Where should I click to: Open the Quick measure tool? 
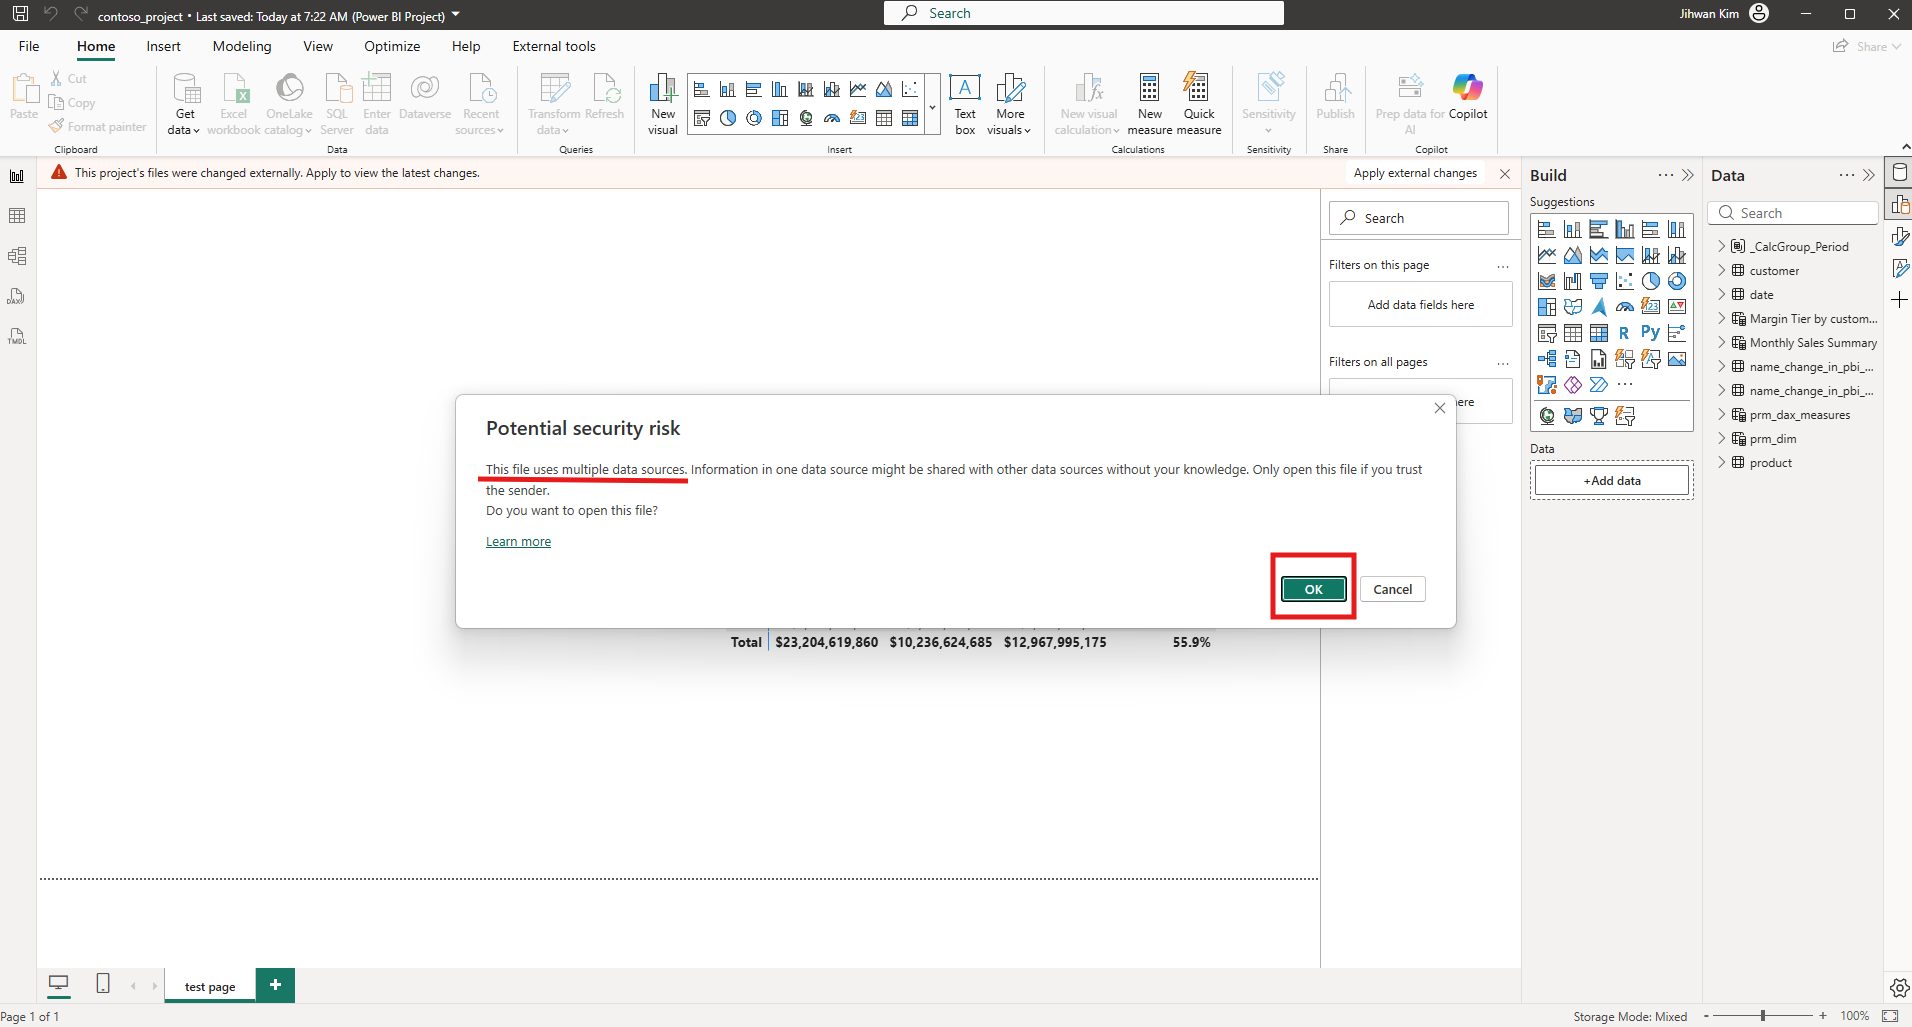coord(1198,103)
